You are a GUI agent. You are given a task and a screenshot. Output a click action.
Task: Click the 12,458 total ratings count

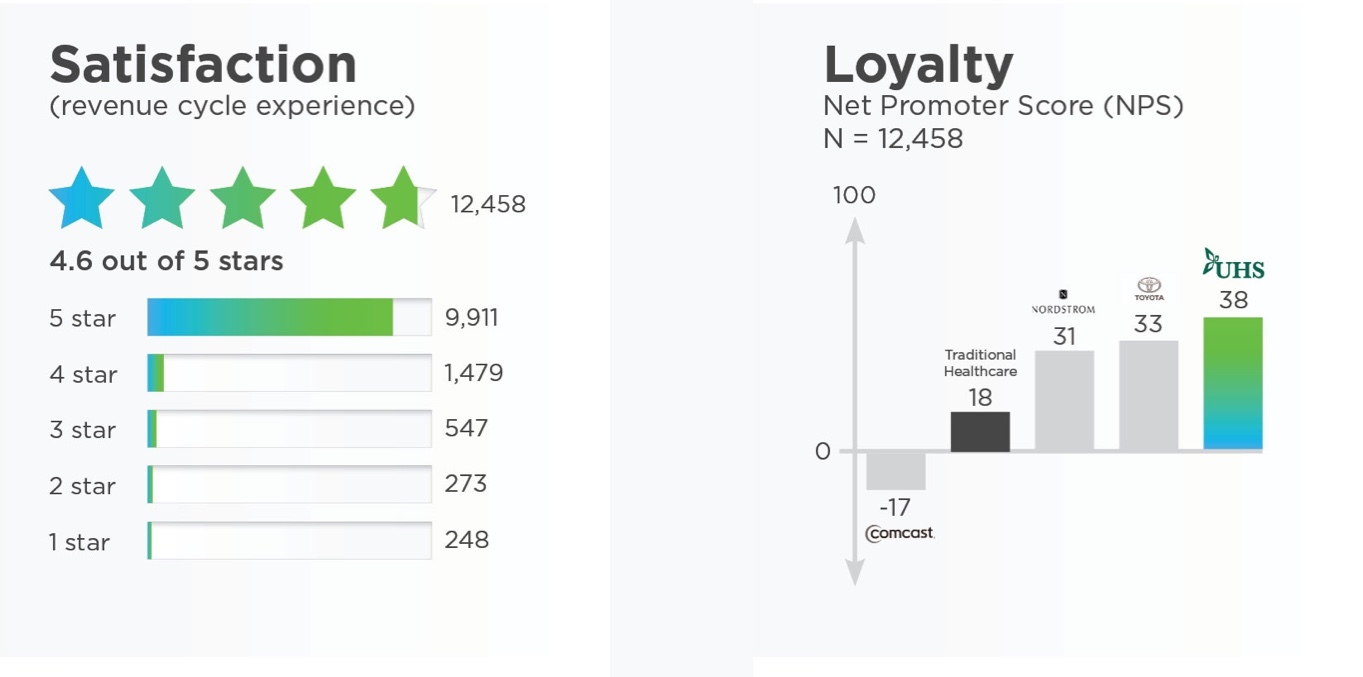pos(488,205)
